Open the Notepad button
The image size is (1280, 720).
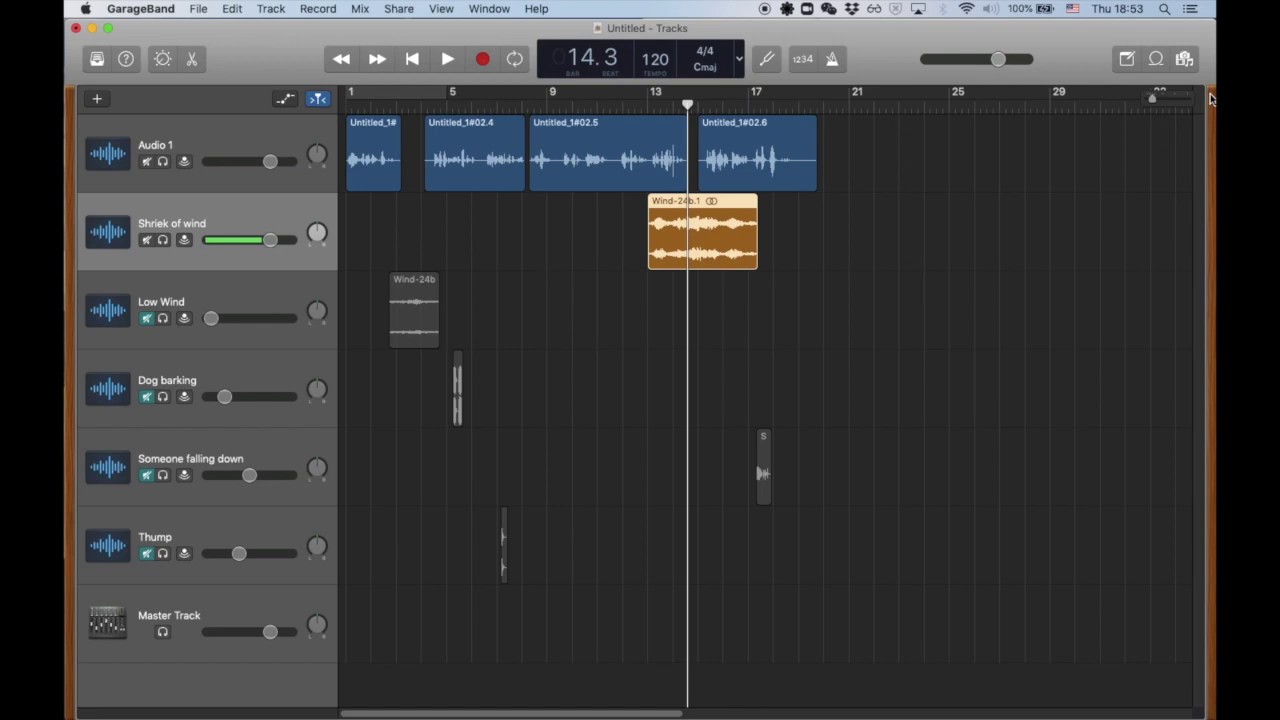pyautogui.click(x=1127, y=59)
